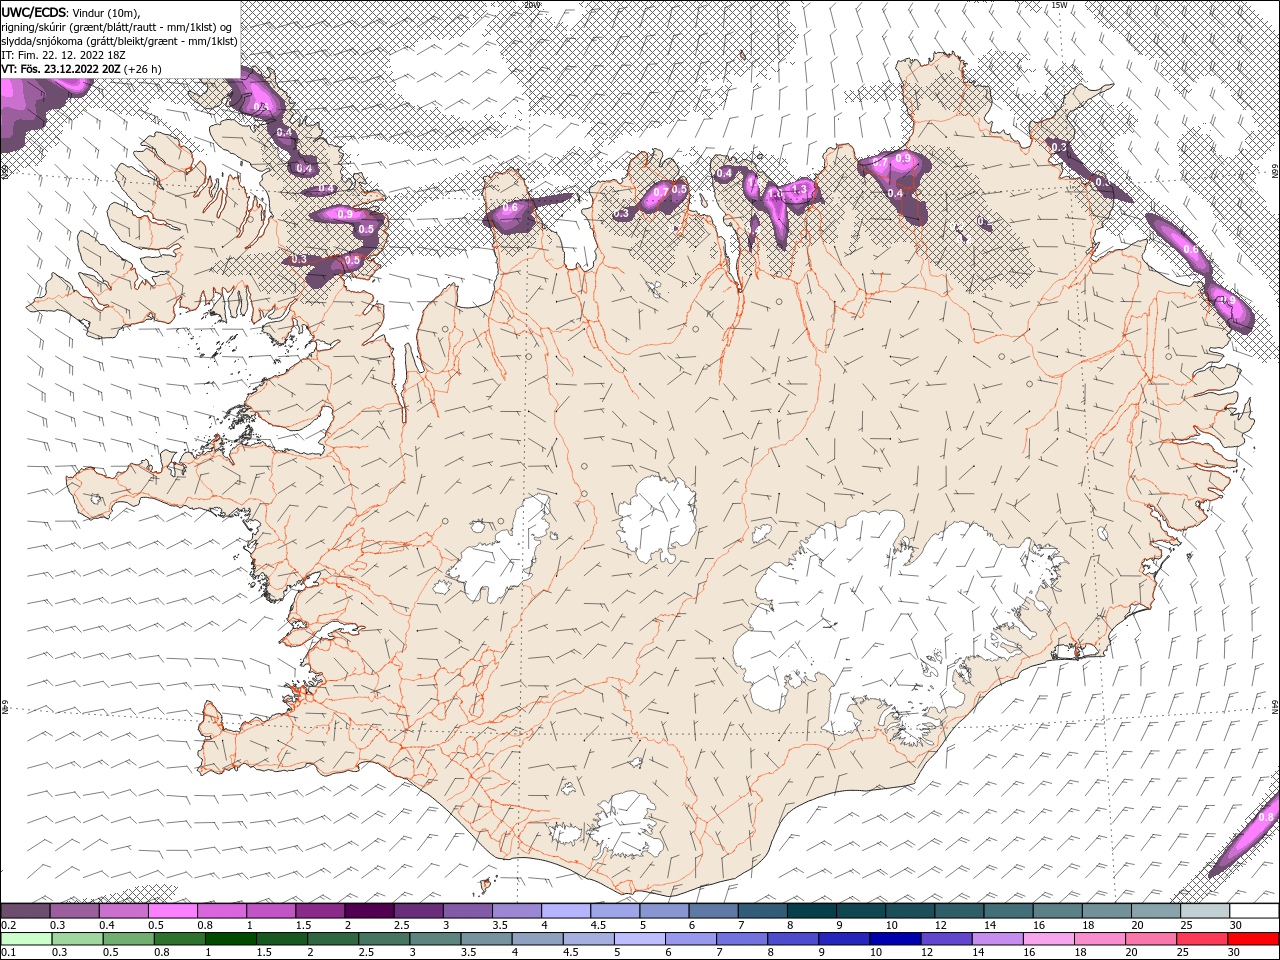Pick the white snow-scale swatch labeled 30
1280x960 pixels.
[1254, 911]
